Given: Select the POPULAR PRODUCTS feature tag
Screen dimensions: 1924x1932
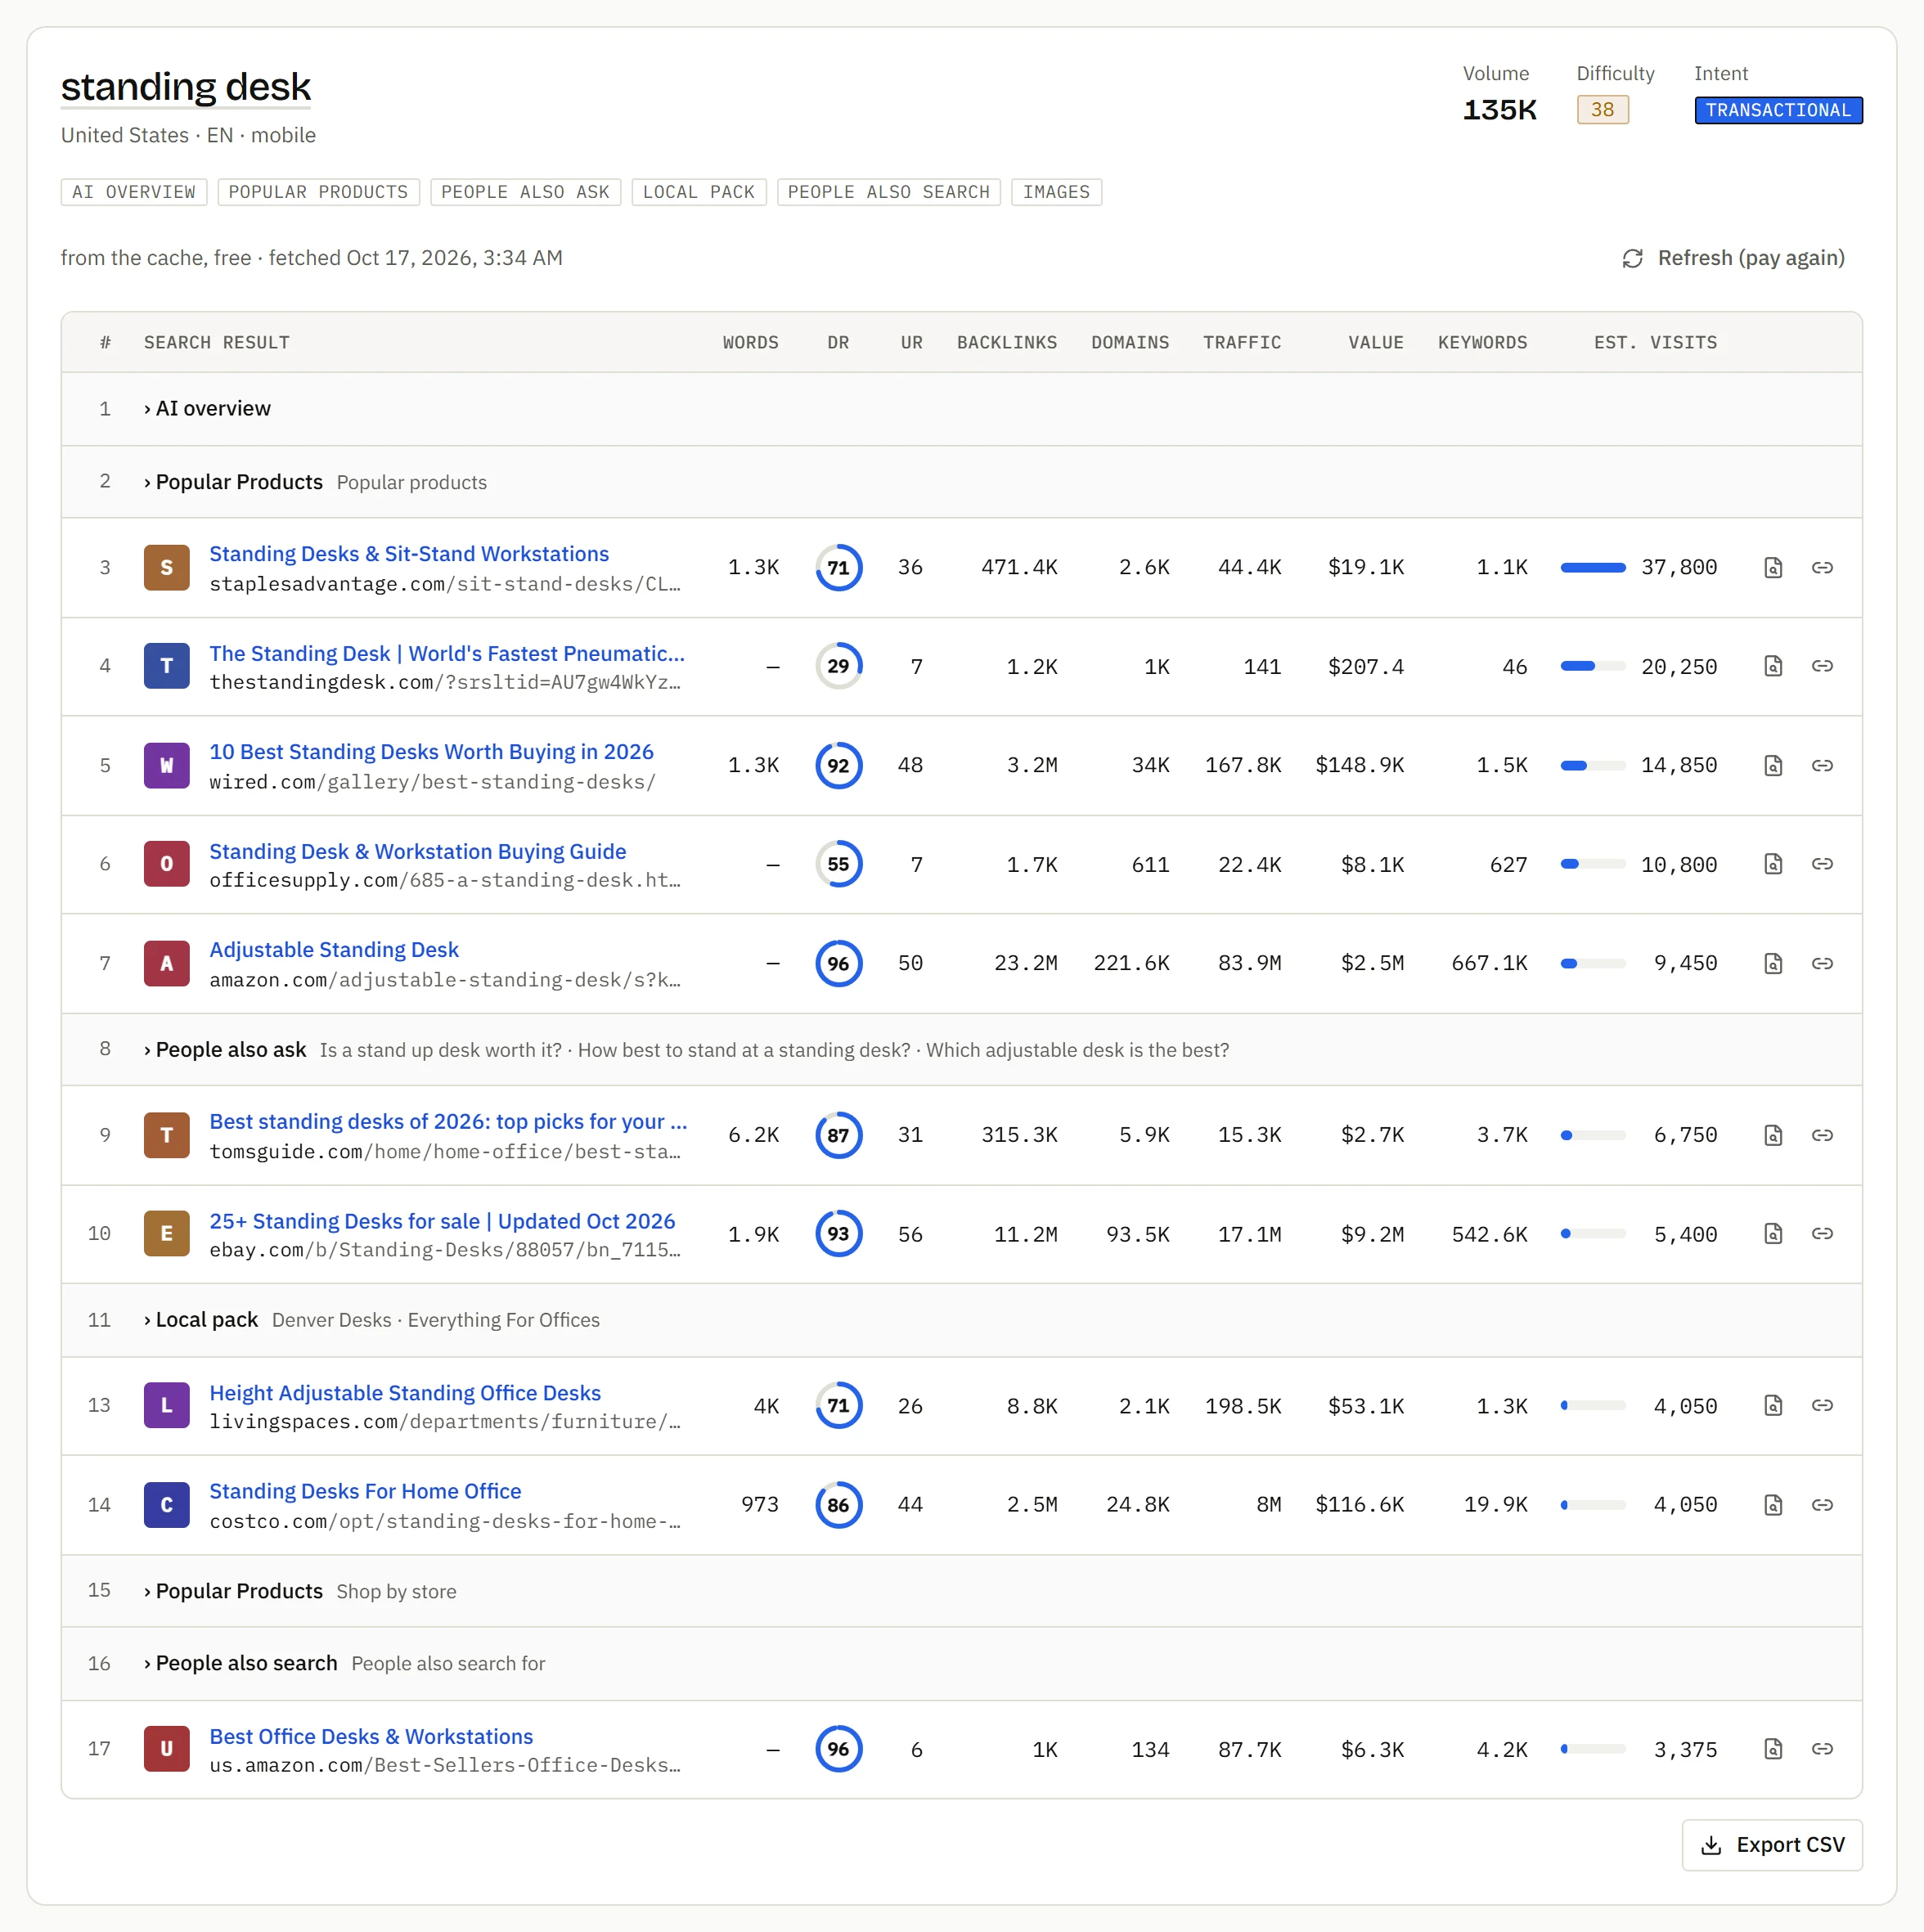Looking at the screenshot, I should click(318, 192).
